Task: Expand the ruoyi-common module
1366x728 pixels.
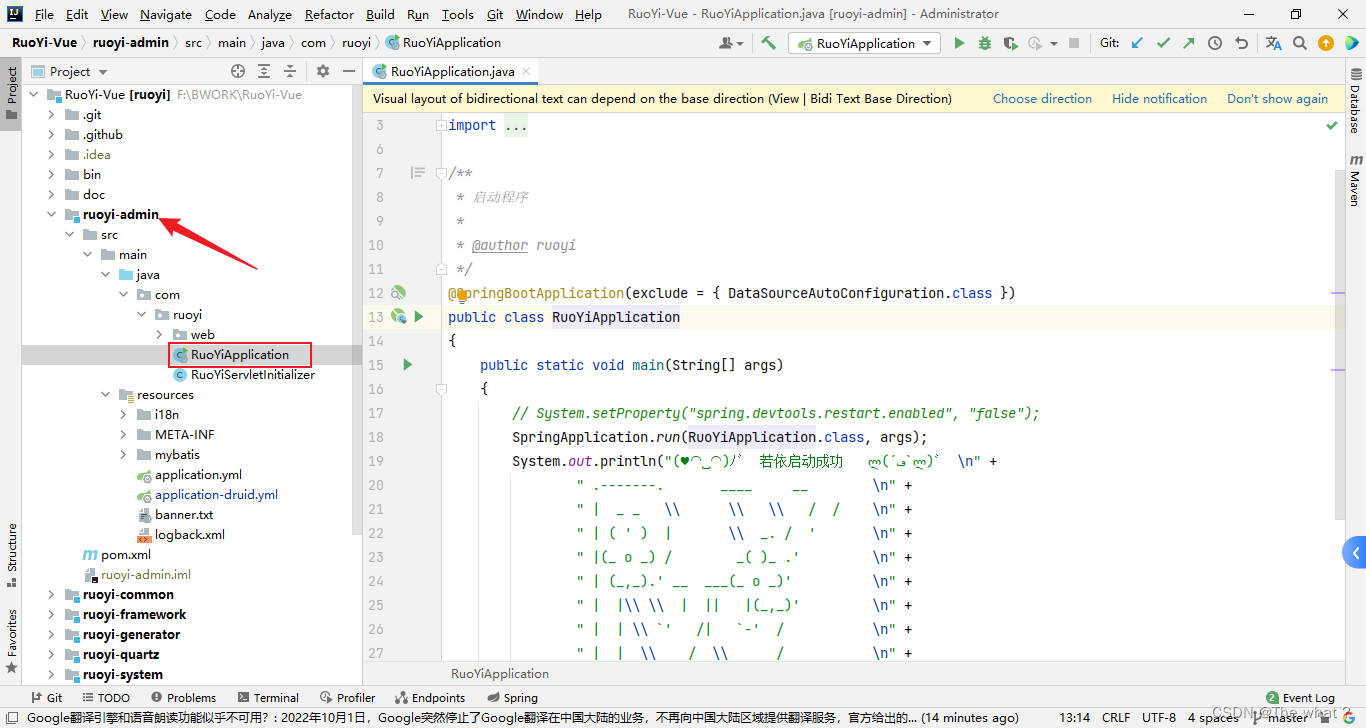Action: (51, 595)
